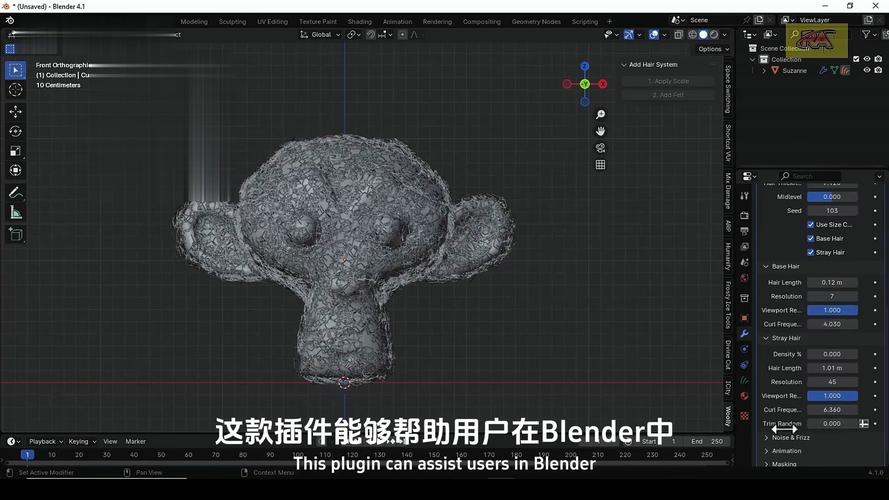This screenshot has height=500, width=889.
Task: Activate the Rotate tool
Action: (x=15, y=132)
